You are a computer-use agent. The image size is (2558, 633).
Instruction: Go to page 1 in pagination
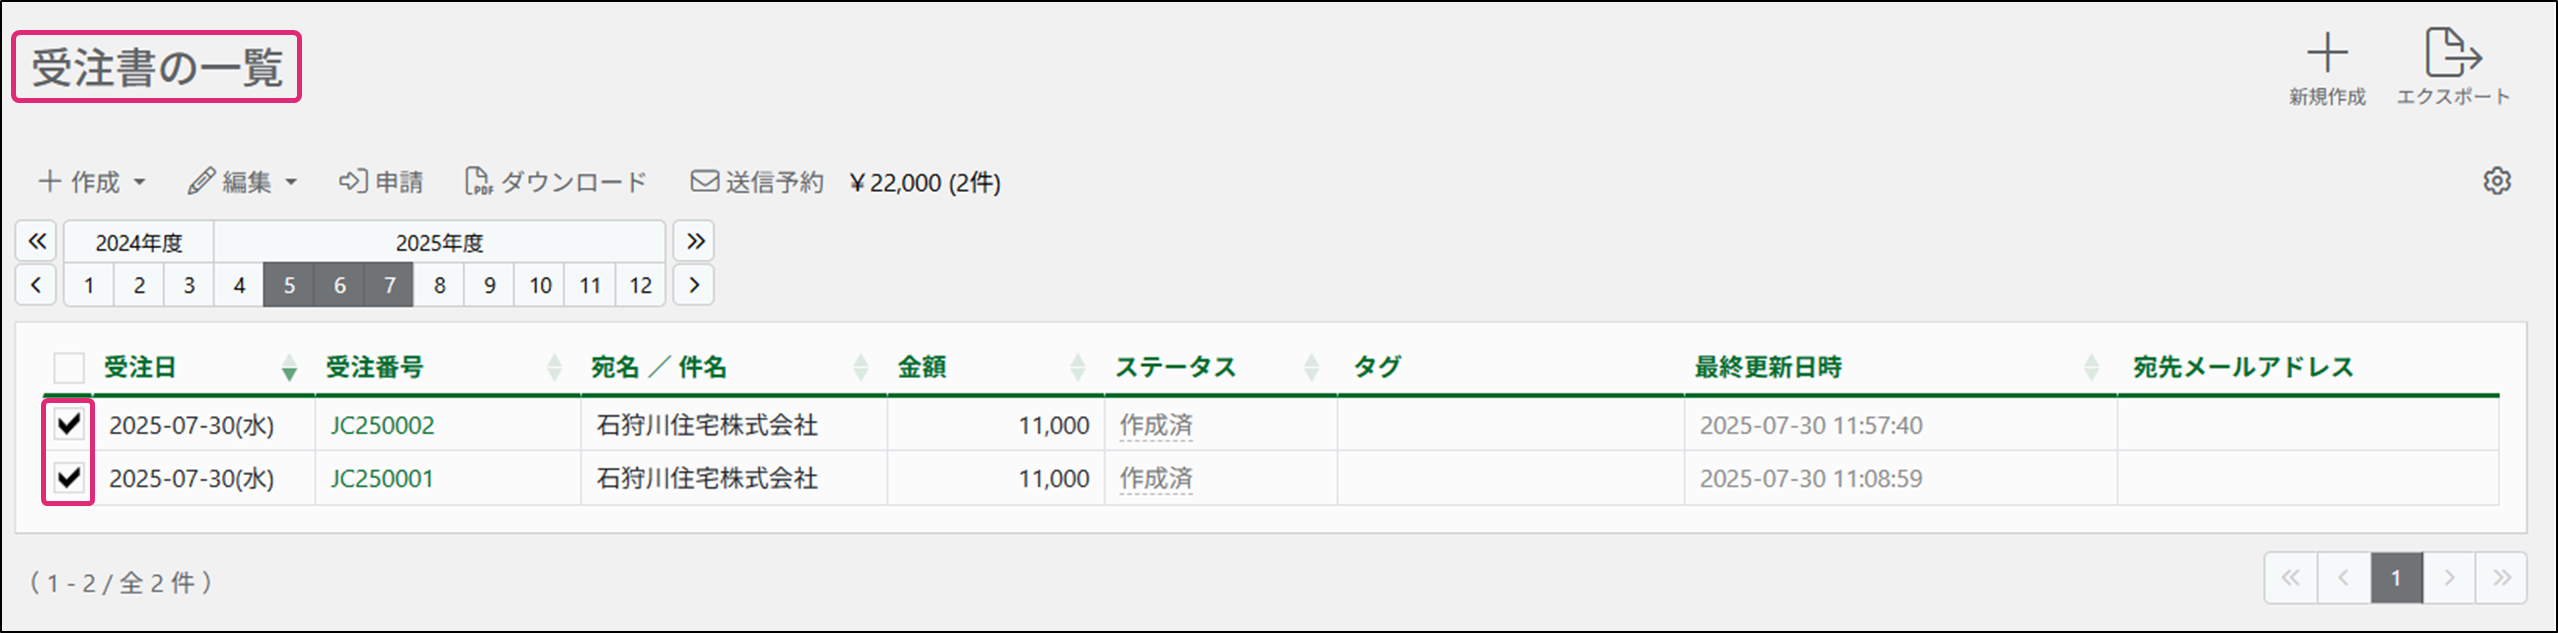tap(2395, 578)
